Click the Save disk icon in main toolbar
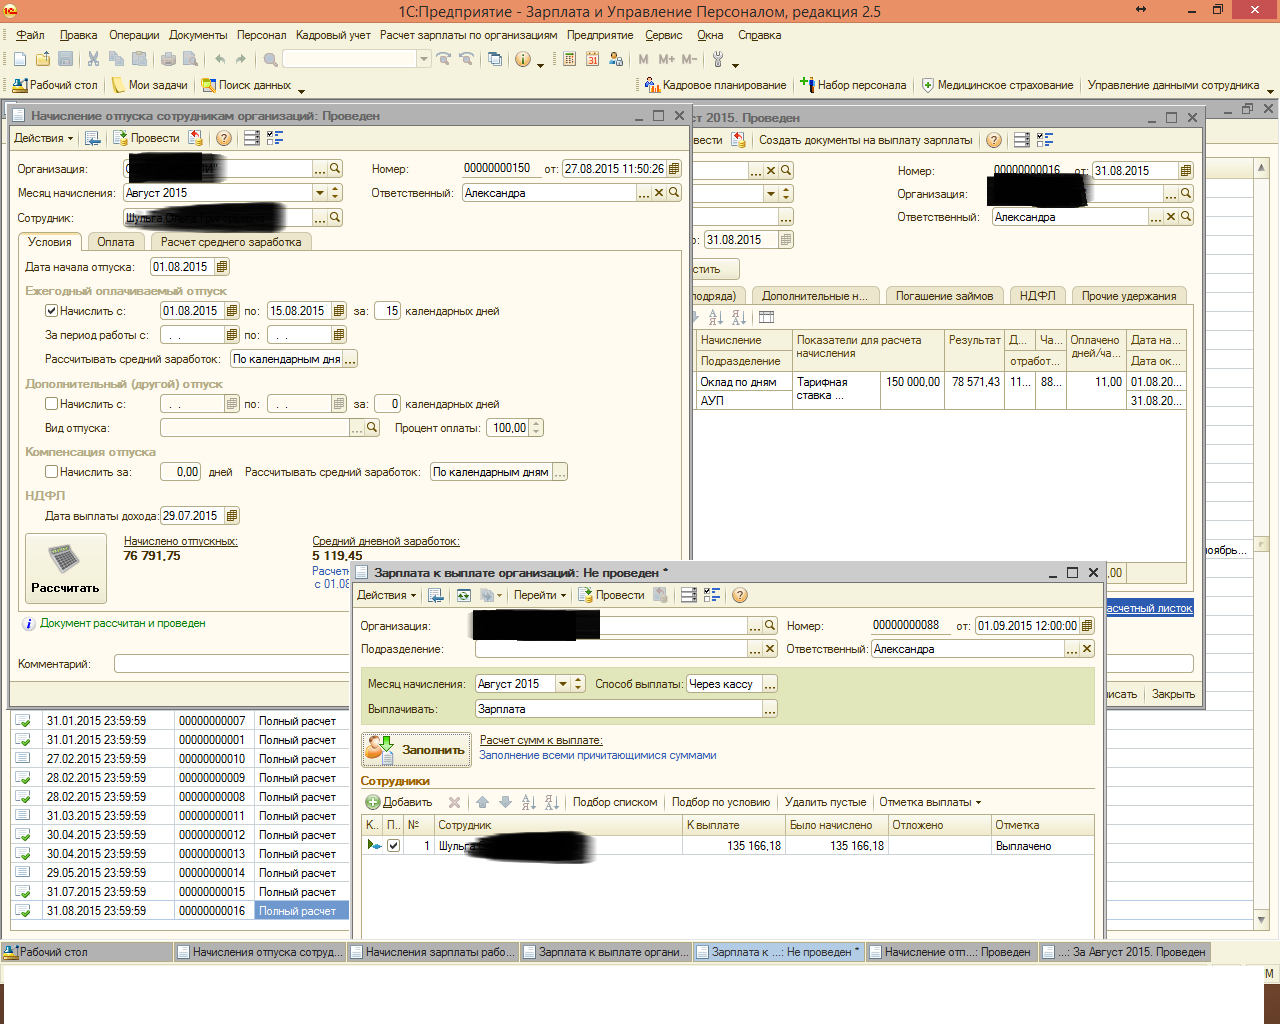 (66, 60)
